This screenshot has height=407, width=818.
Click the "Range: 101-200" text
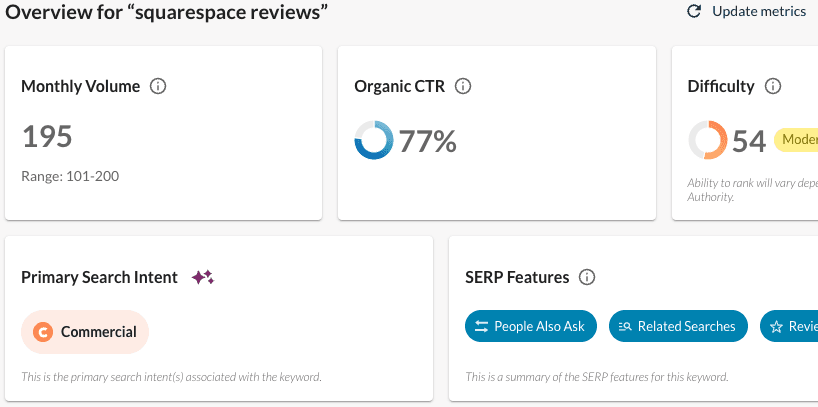[69, 176]
